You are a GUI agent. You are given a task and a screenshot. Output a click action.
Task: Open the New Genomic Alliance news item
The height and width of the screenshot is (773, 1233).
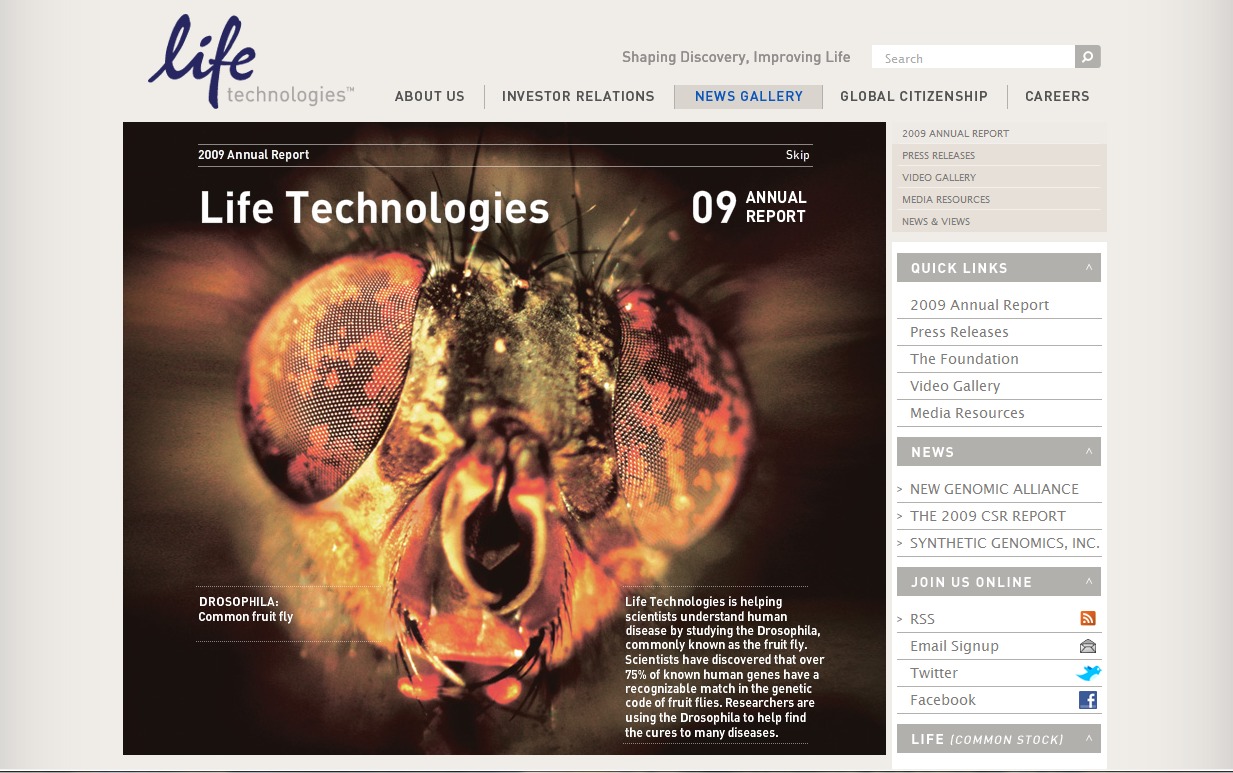pos(993,489)
